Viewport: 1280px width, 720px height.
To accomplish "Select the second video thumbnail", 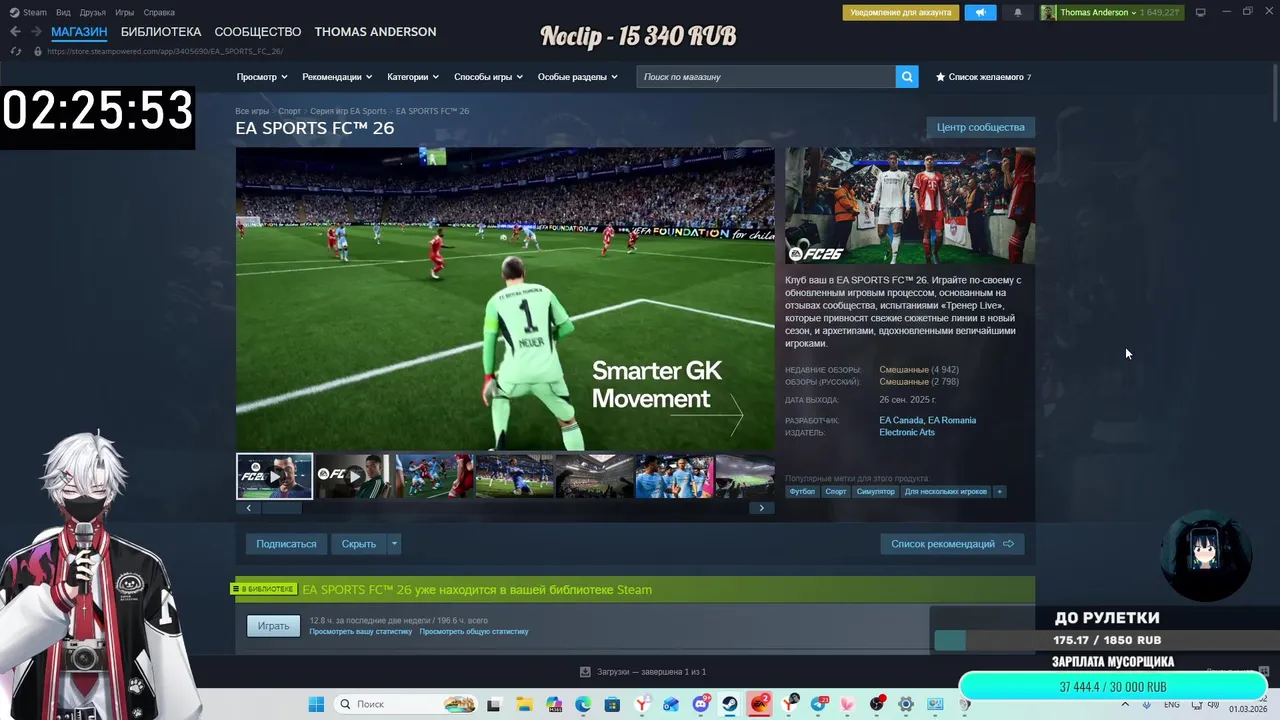I will [354, 476].
